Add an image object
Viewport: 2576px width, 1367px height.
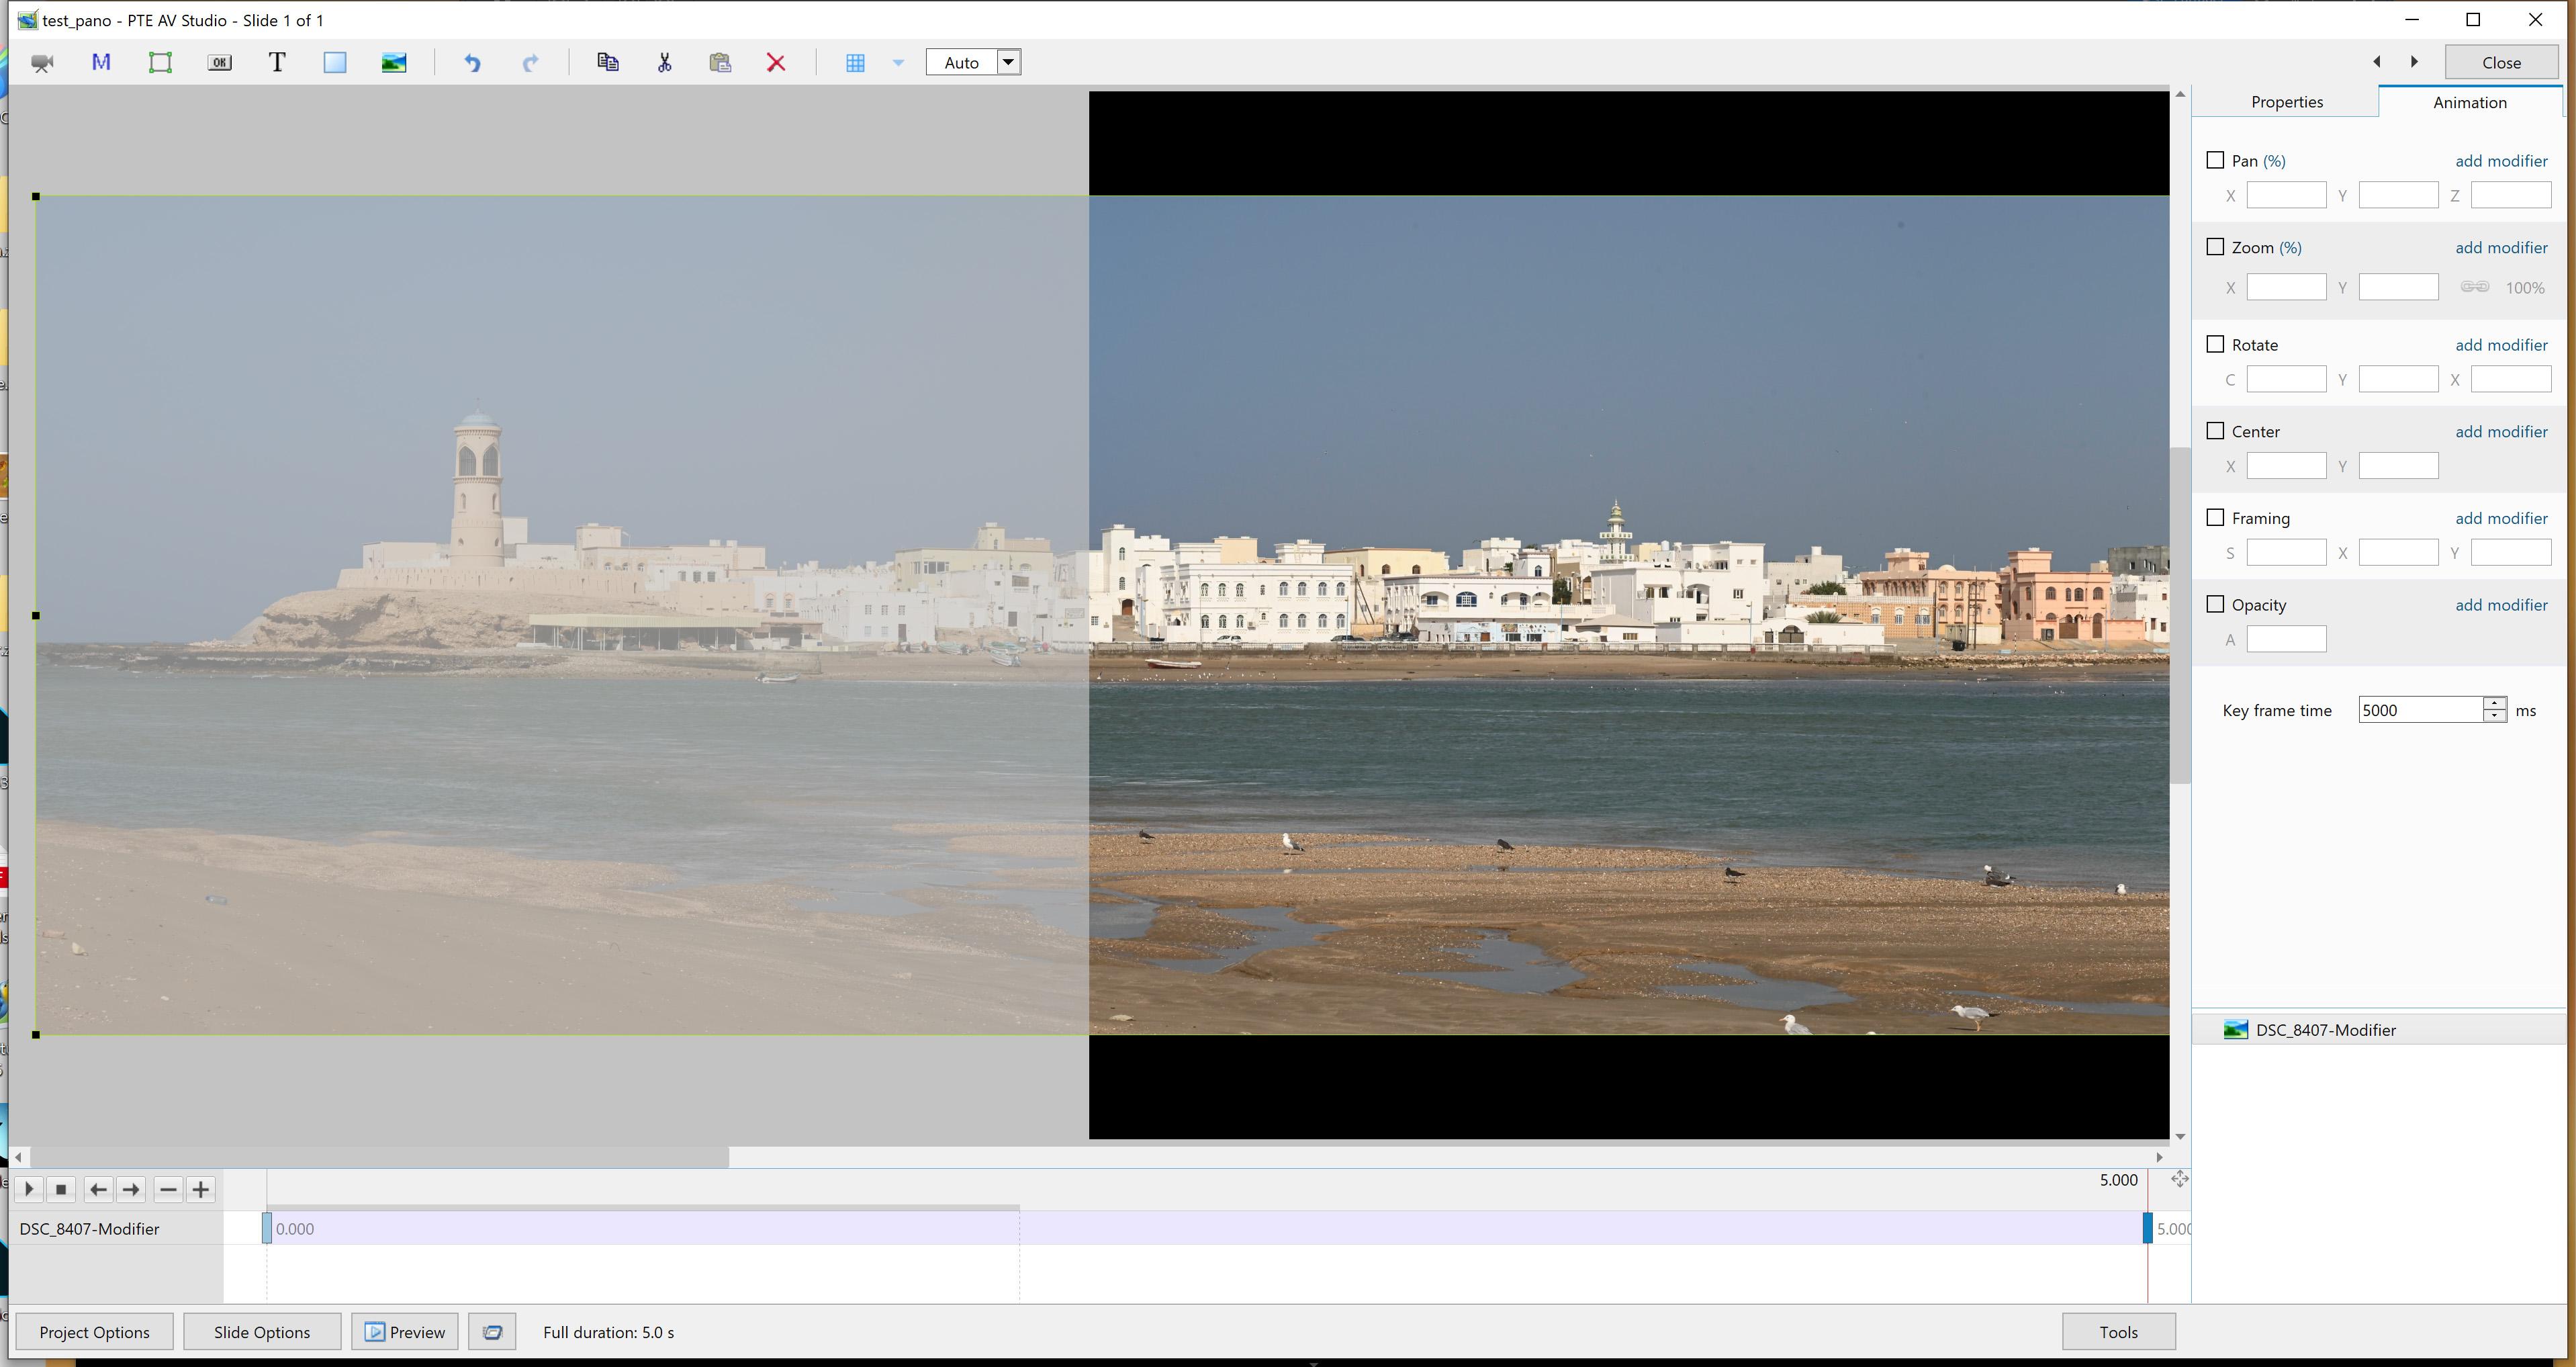(394, 63)
